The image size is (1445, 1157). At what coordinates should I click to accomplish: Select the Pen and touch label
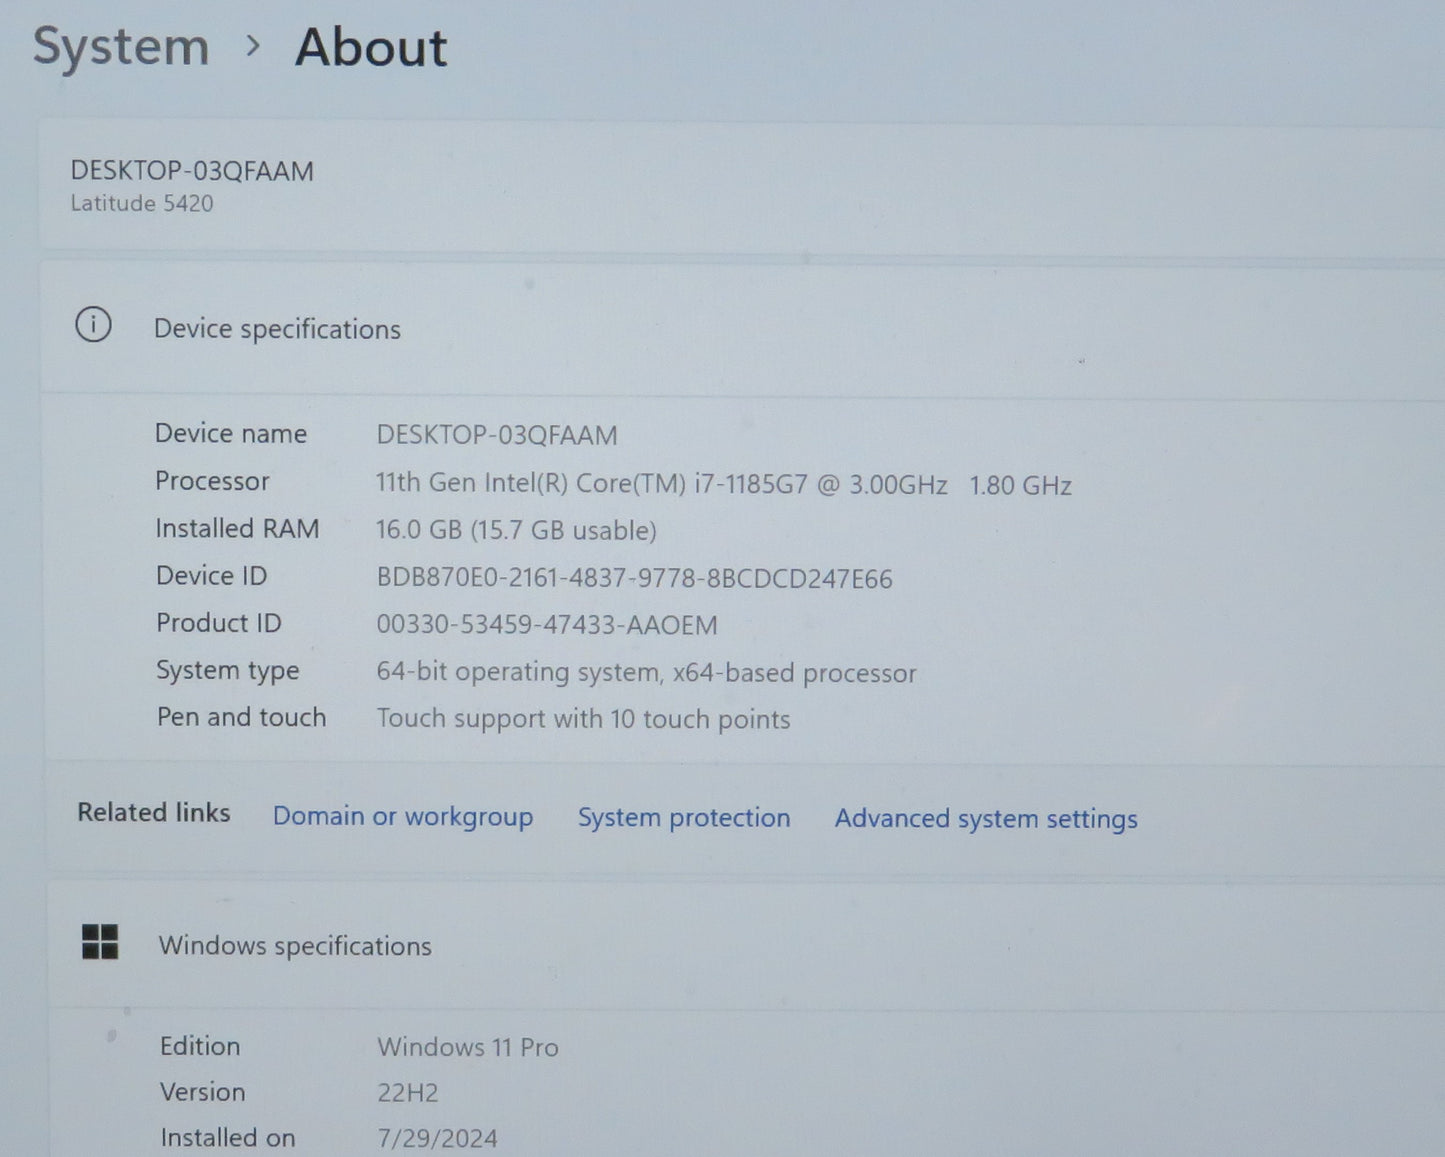click(x=242, y=717)
